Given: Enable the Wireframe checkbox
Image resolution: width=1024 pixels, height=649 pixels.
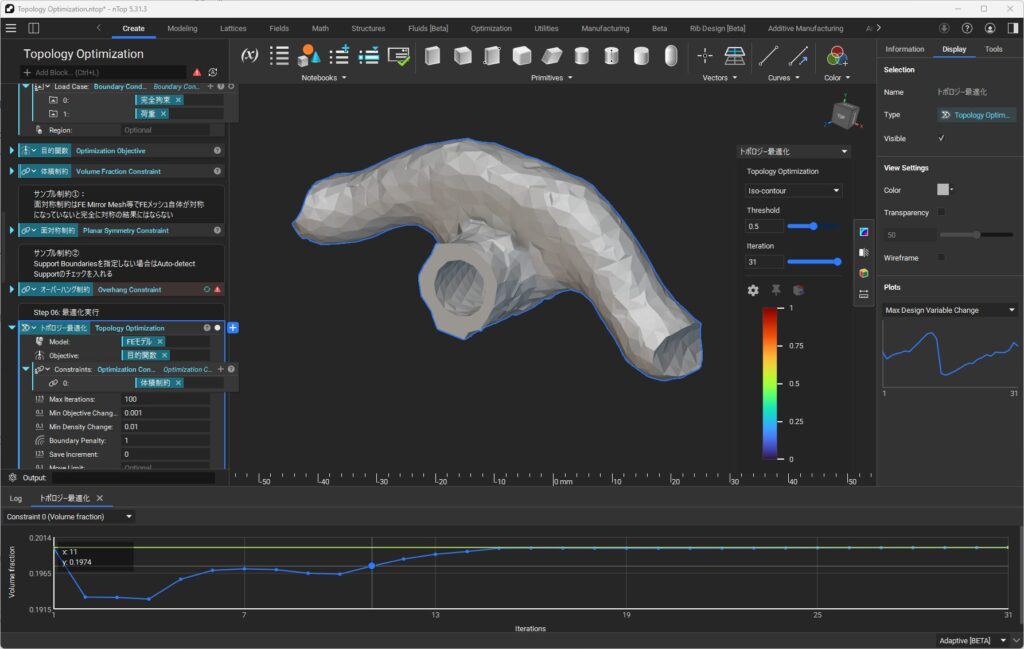Looking at the screenshot, I should pyautogui.click(x=941, y=258).
